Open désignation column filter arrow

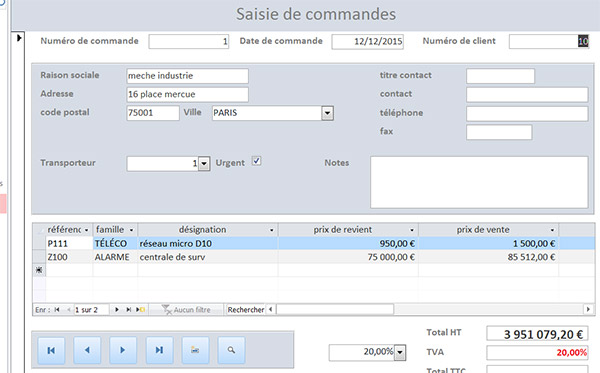coord(272,230)
